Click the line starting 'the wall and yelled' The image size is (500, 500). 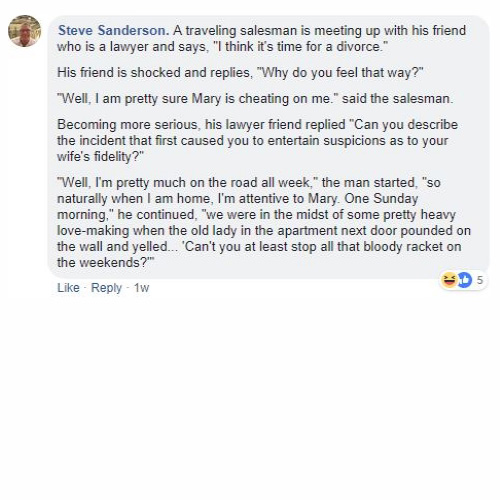(x=259, y=247)
